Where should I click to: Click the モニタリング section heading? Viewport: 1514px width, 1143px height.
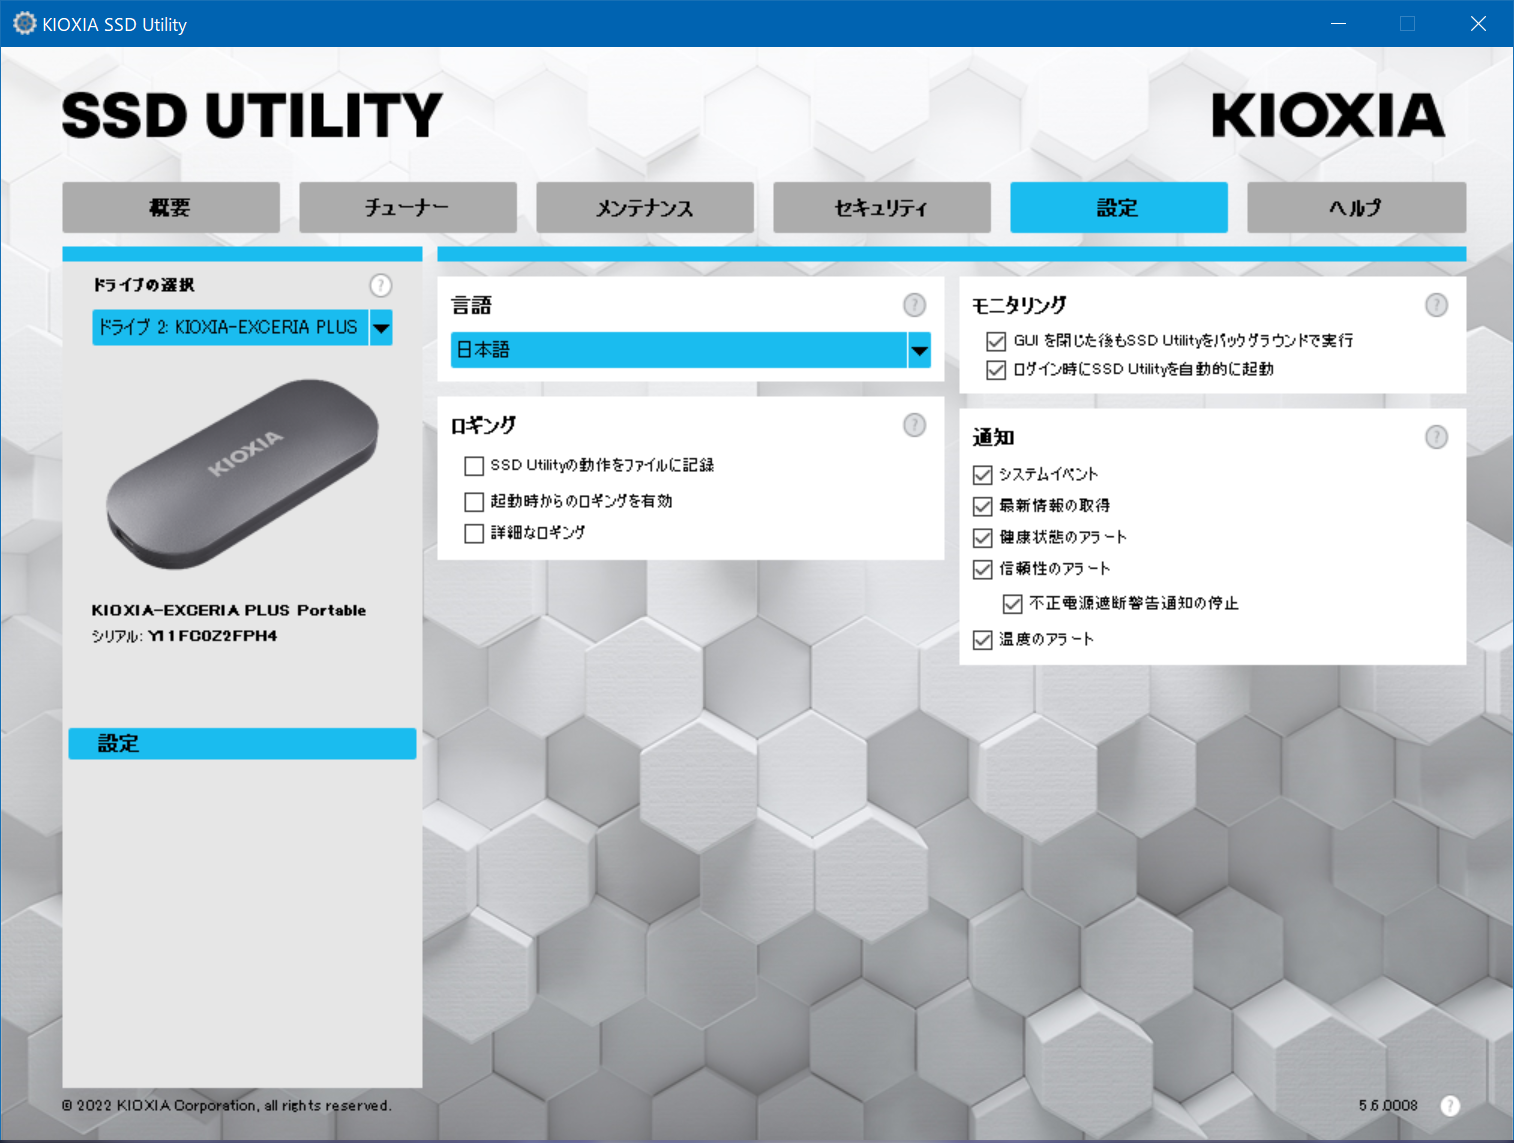pos(1019,305)
